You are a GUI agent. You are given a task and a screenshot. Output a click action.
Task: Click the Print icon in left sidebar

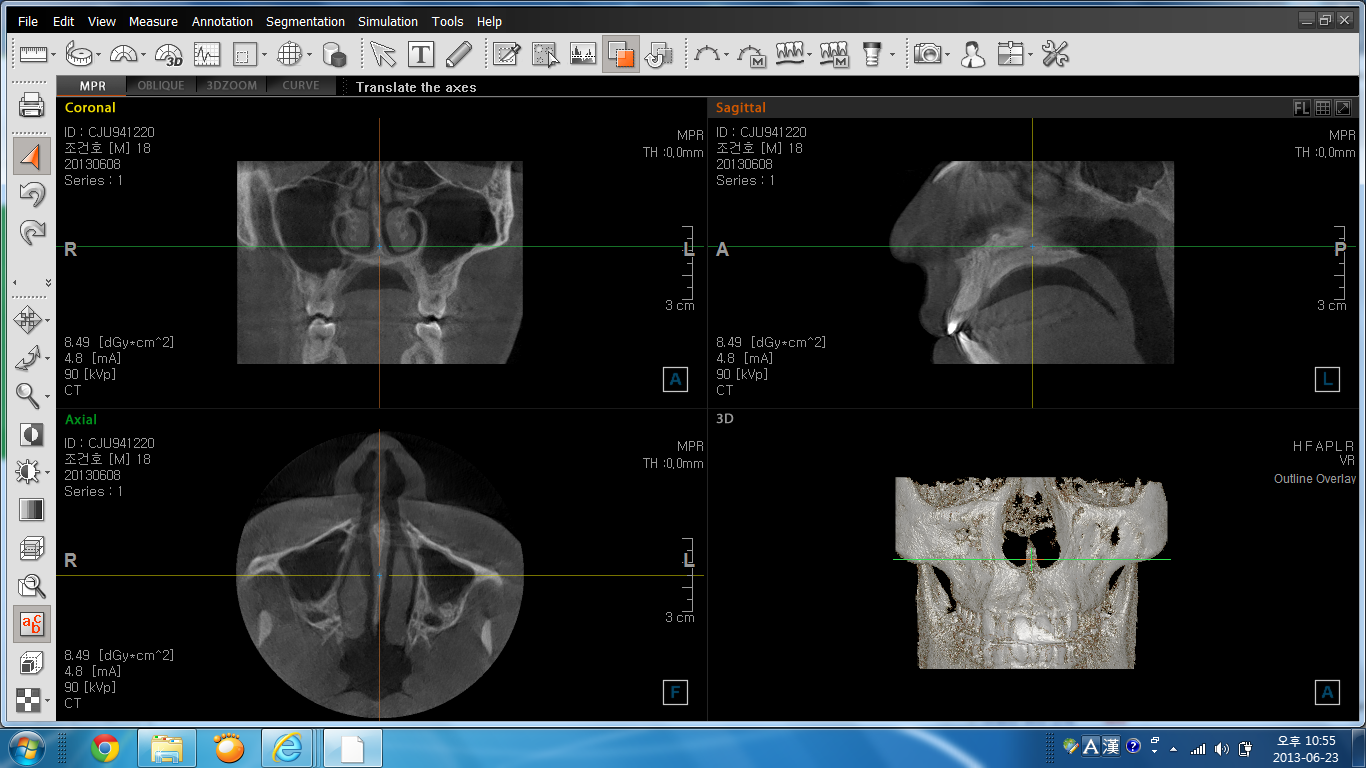pos(32,104)
